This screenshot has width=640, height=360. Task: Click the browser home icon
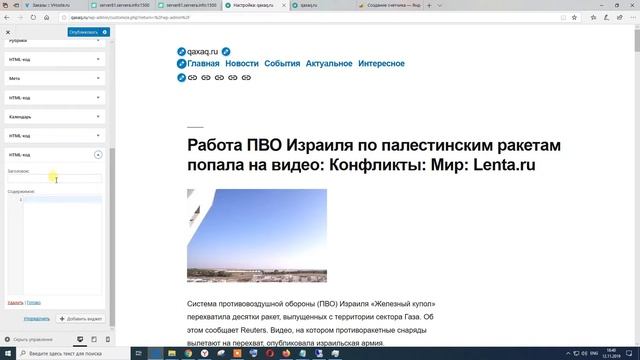tap(47, 18)
